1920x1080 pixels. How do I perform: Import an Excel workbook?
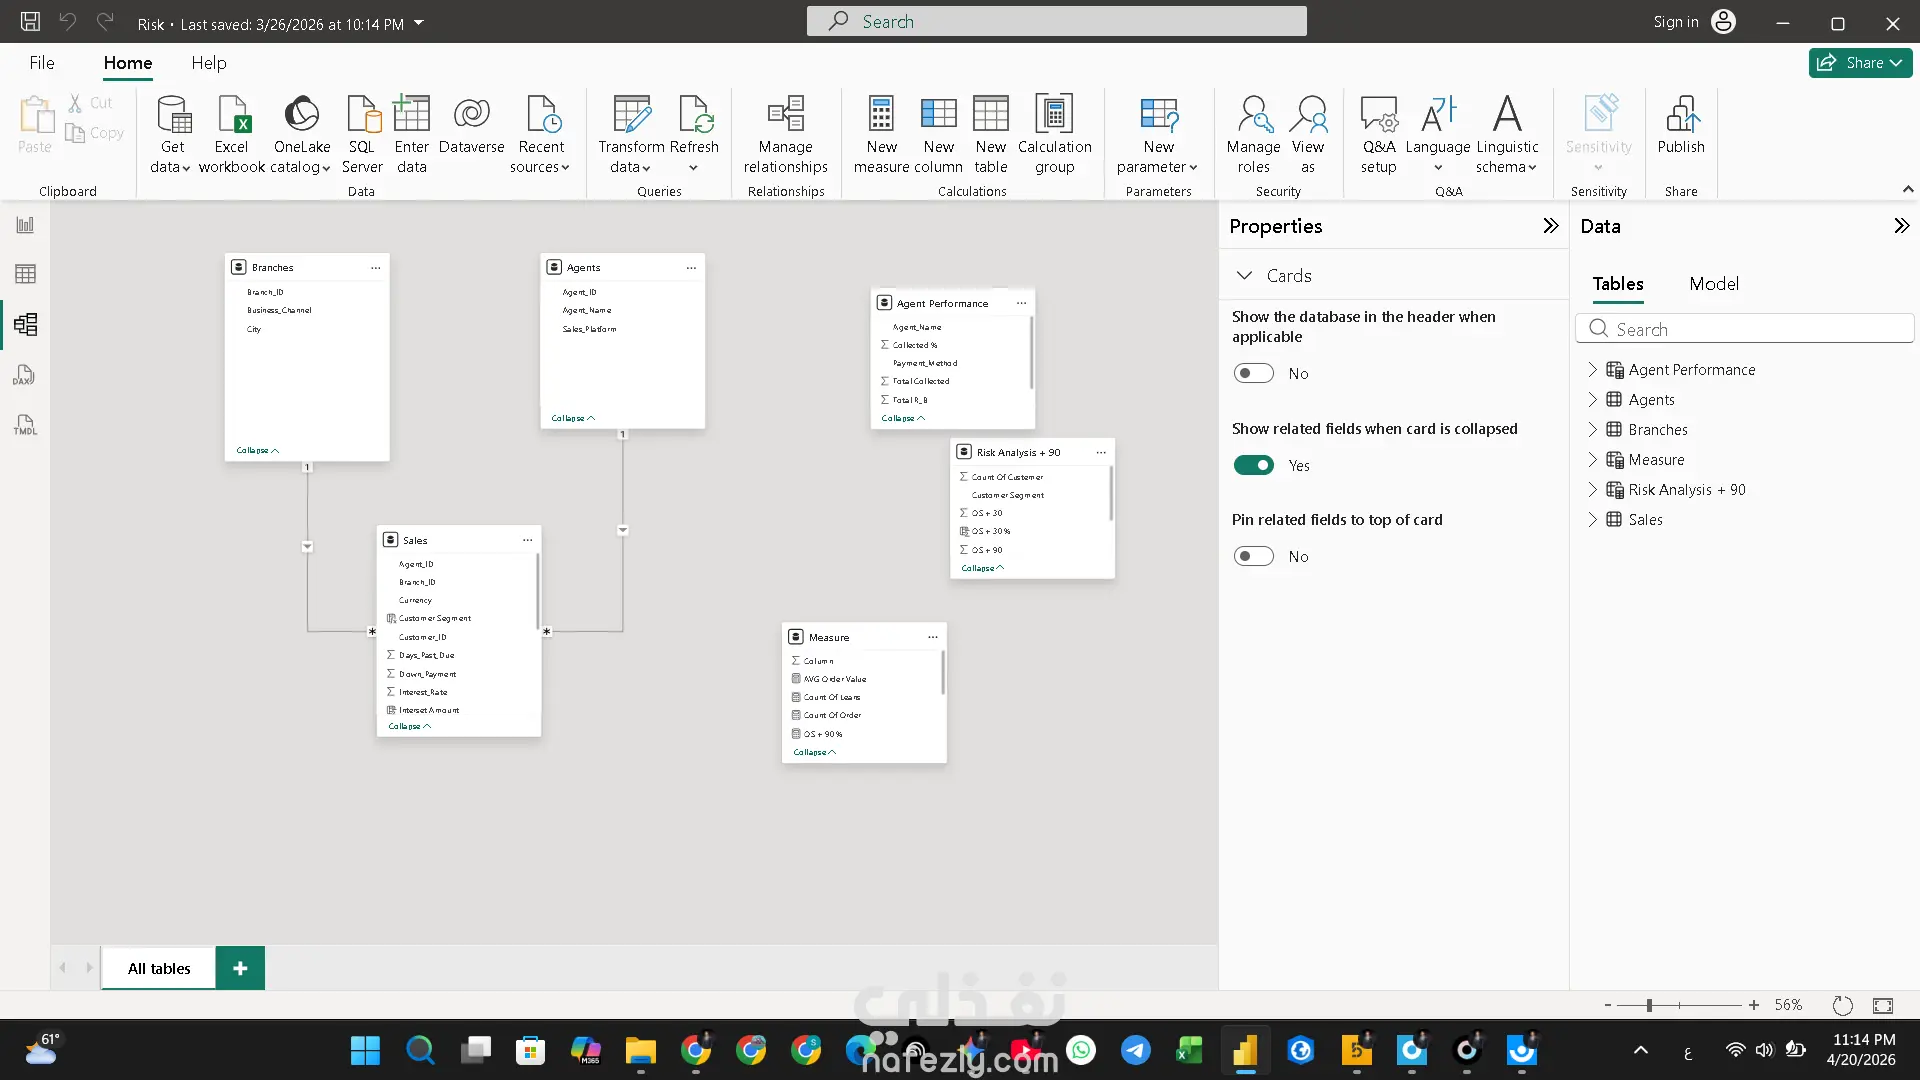coord(232,135)
